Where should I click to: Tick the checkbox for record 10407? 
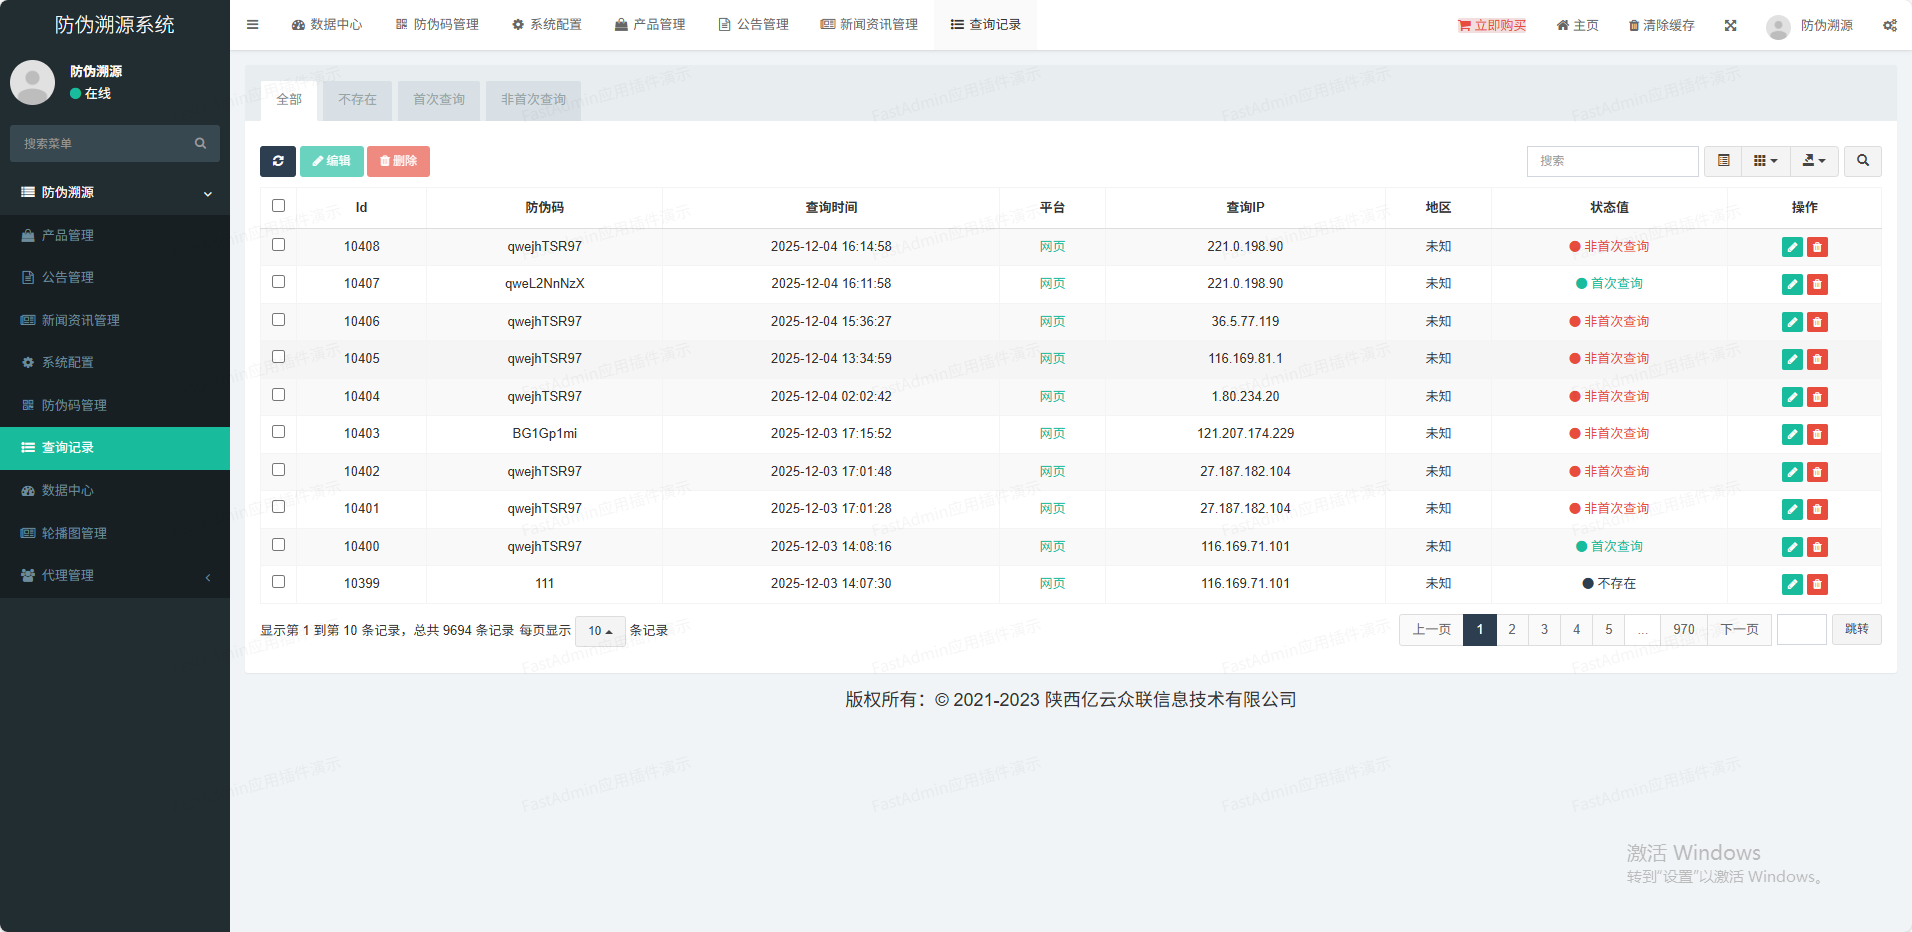coord(279,282)
